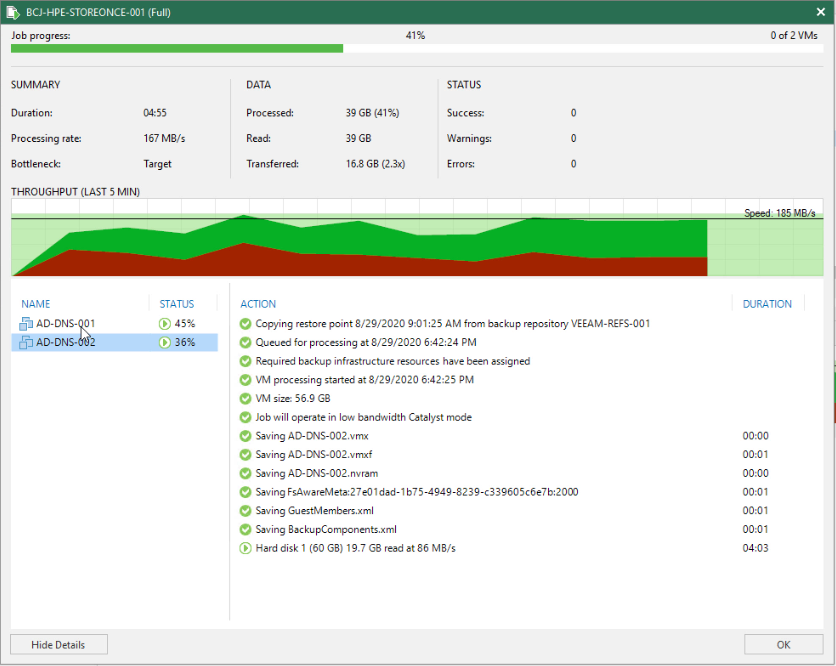Click the ACTION column header
The width and height of the screenshot is (836, 666).
click(x=258, y=304)
